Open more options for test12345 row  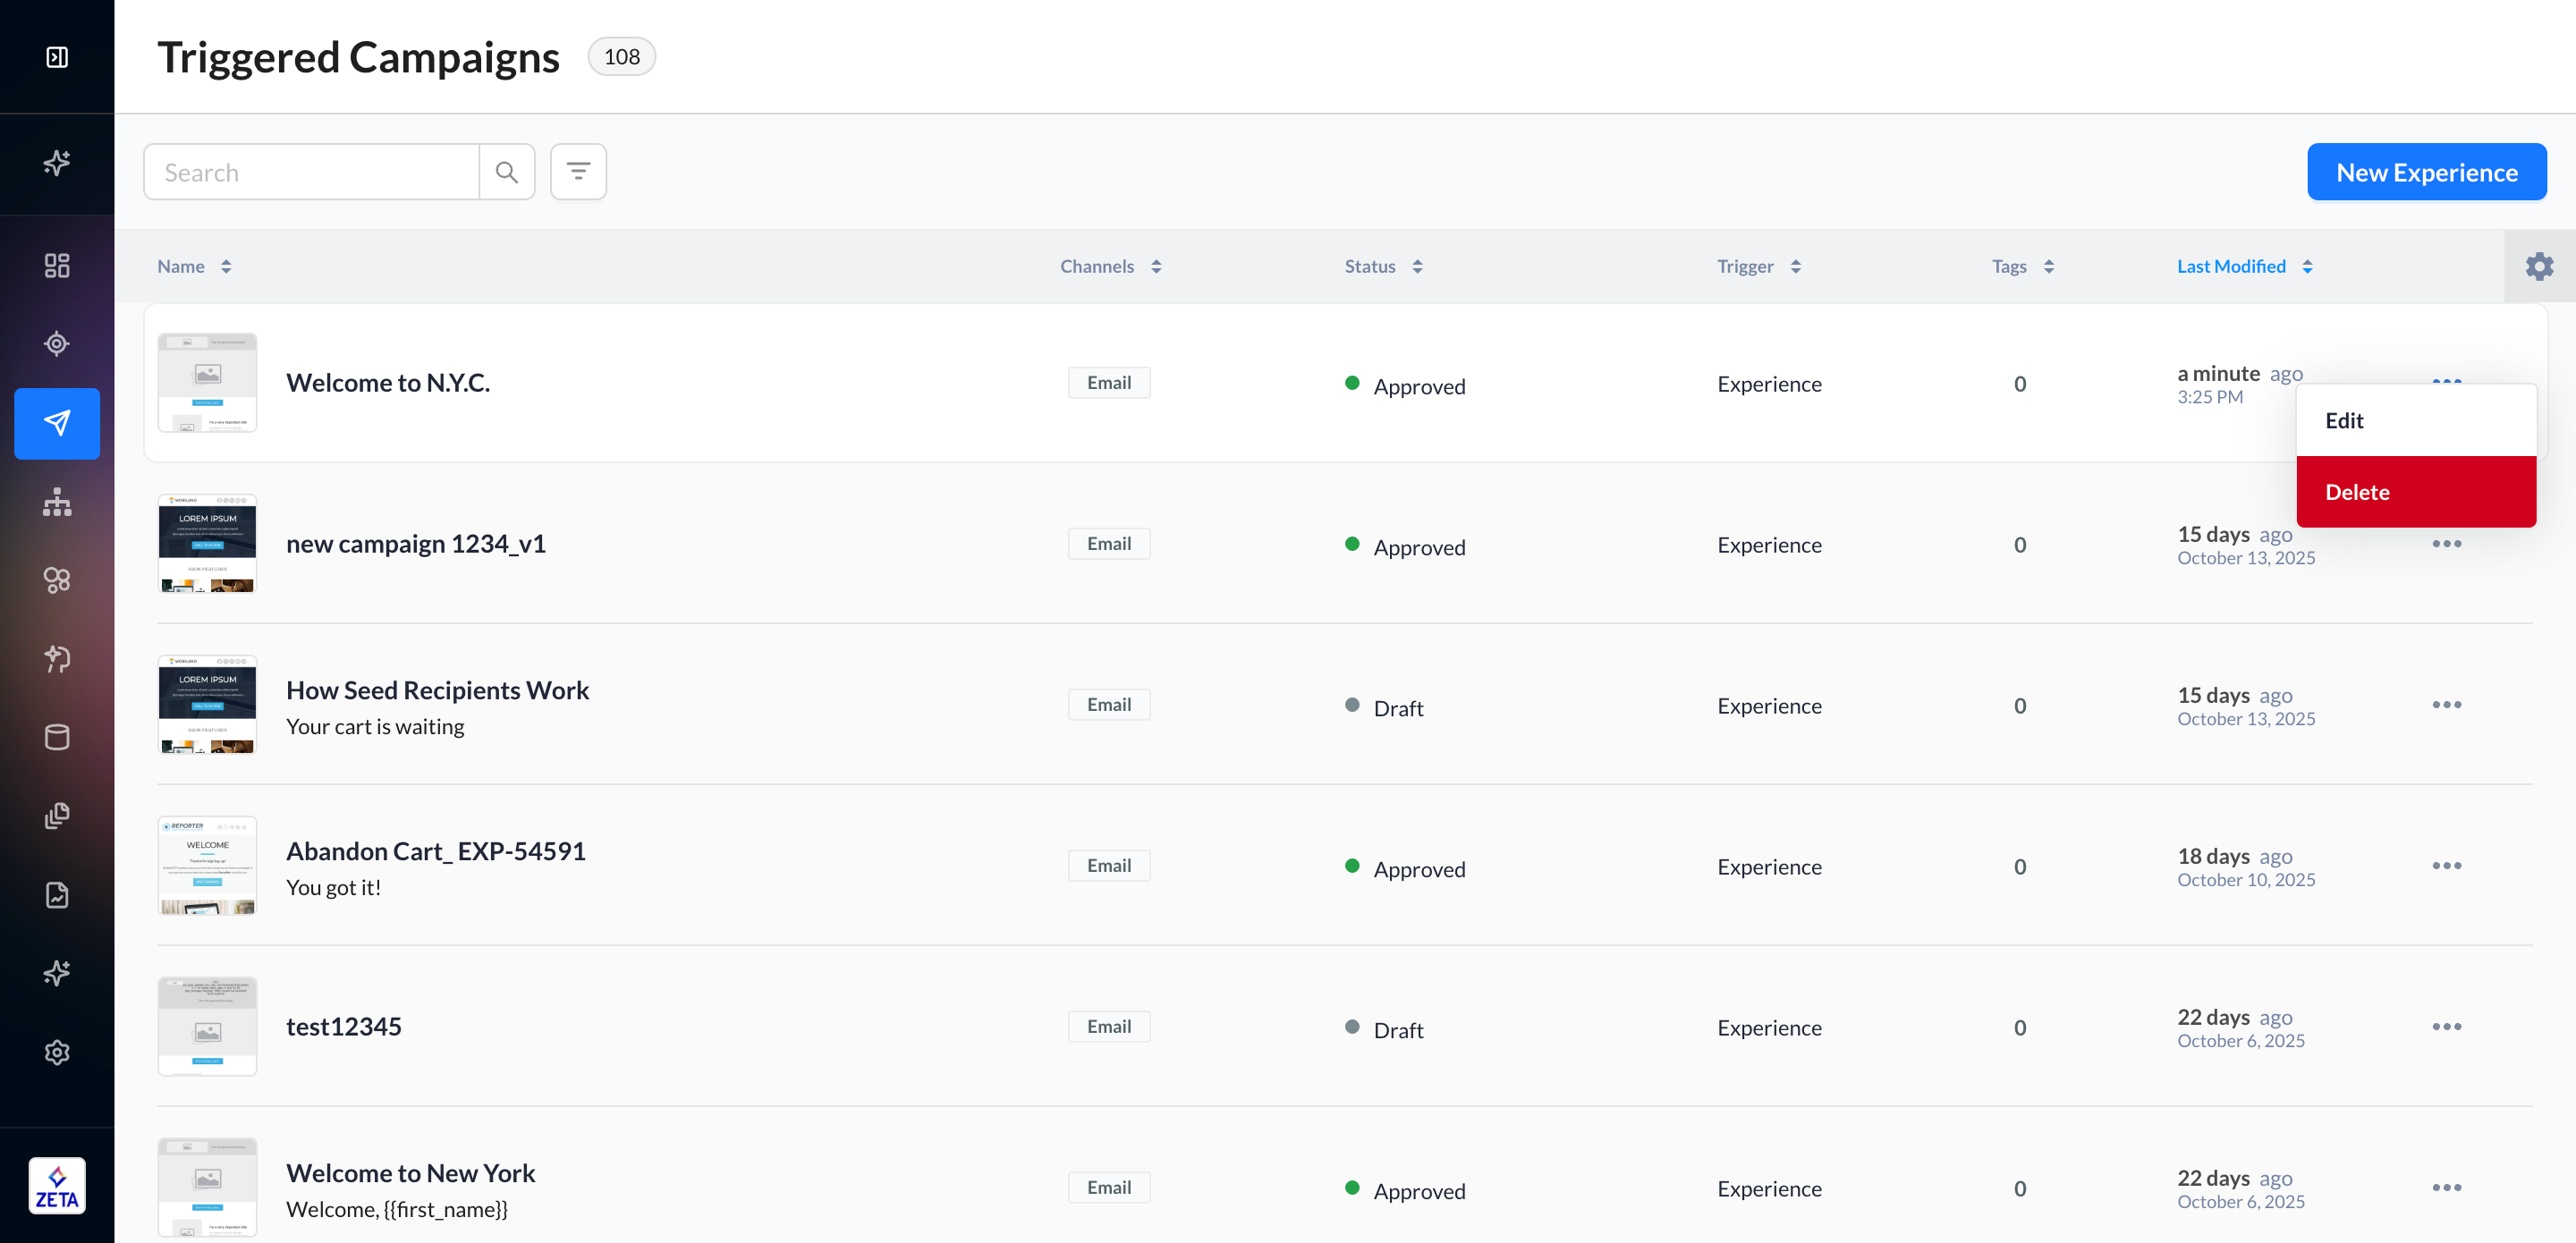(2446, 1027)
